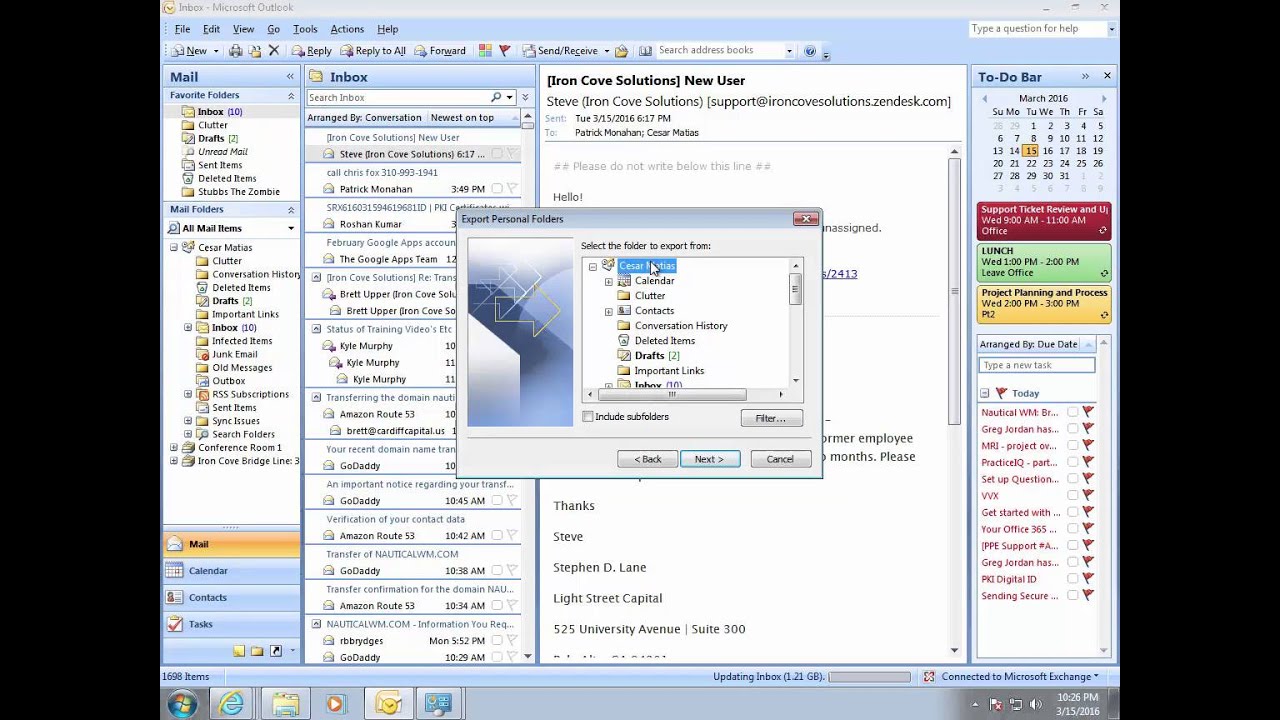Cancel the Export Personal Folders dialog
This screenshot has width=1280, height=720.
pyautogui.click(x=780, y=459)
